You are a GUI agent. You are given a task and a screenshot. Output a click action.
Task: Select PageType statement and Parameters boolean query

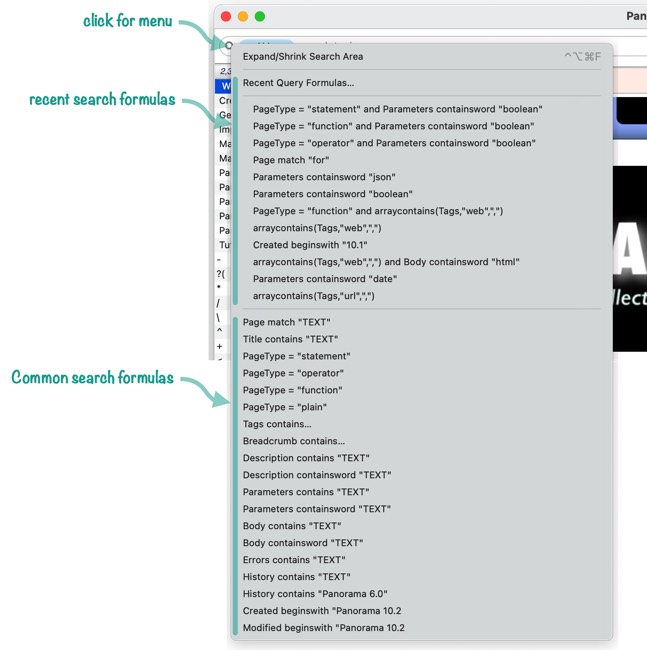[422, 109]
